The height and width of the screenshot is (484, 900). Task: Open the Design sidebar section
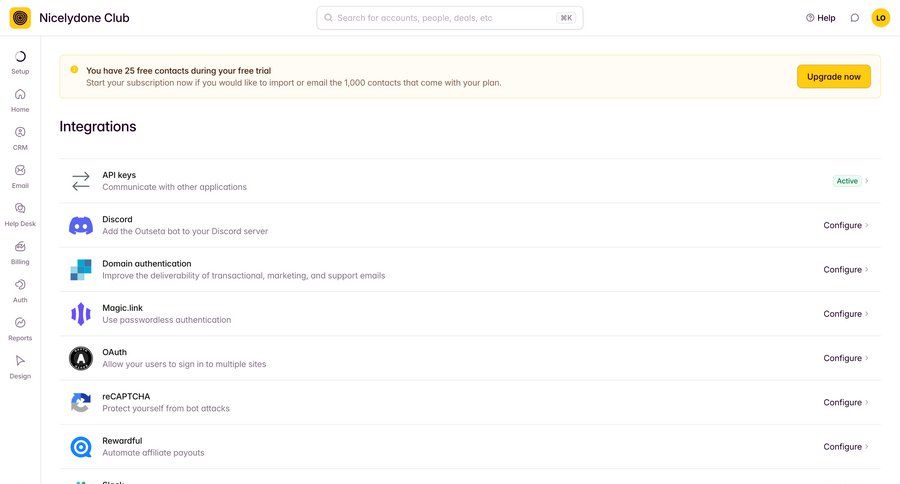pos(20,367)
